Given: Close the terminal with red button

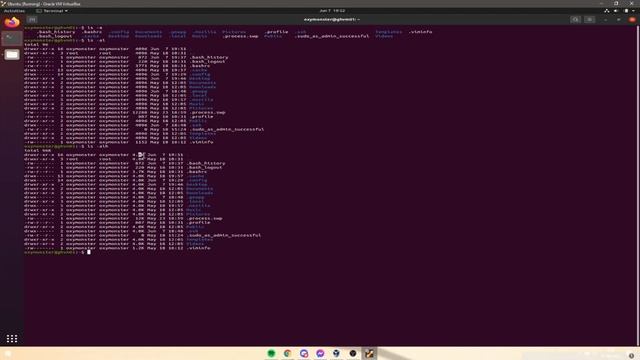Looking at the screenshot, I should point(632,20).
